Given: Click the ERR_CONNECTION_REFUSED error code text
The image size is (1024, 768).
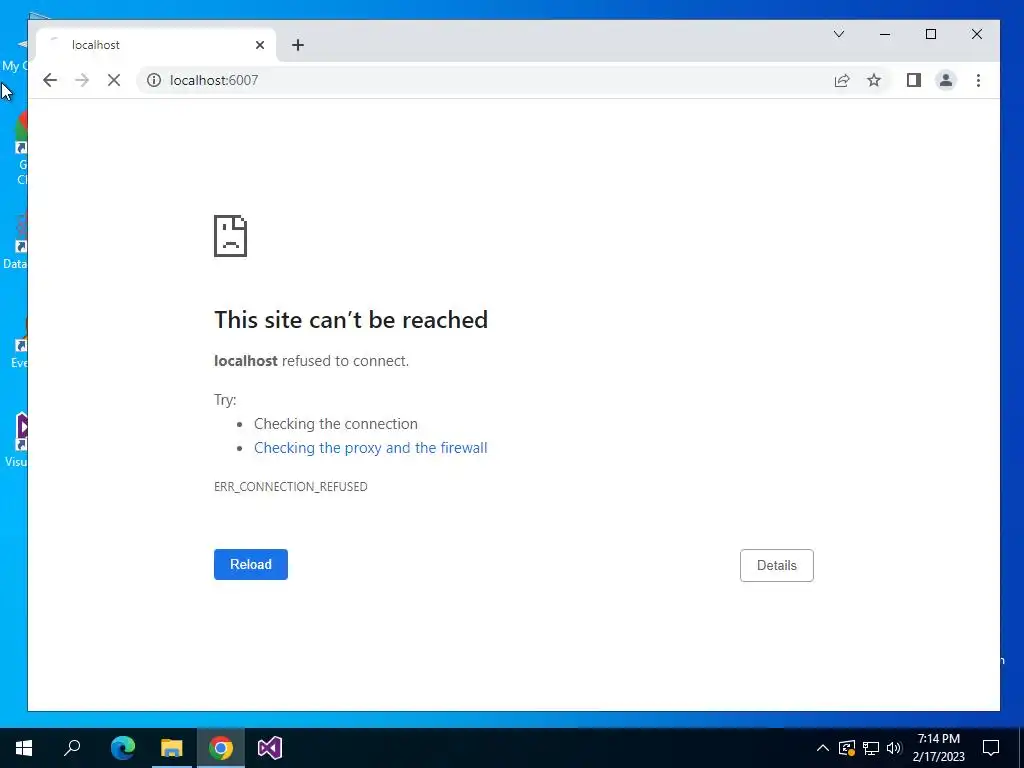Looking at the screenshot, I should (291, 487).
